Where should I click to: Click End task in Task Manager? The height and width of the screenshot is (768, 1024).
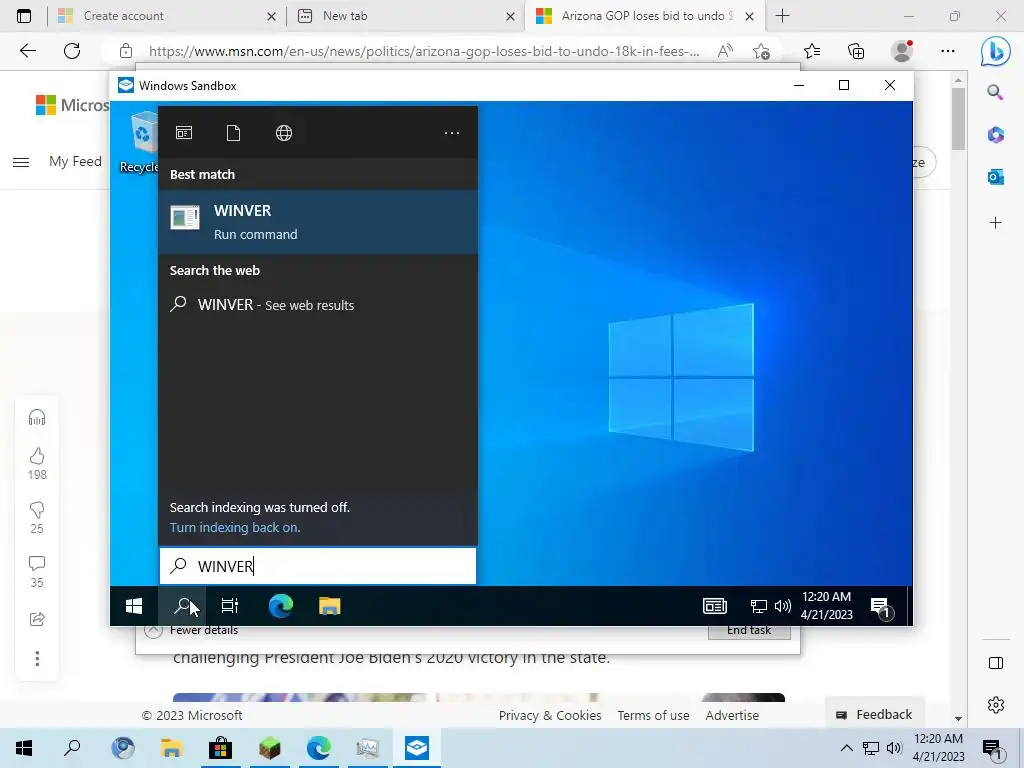point(749,631)
